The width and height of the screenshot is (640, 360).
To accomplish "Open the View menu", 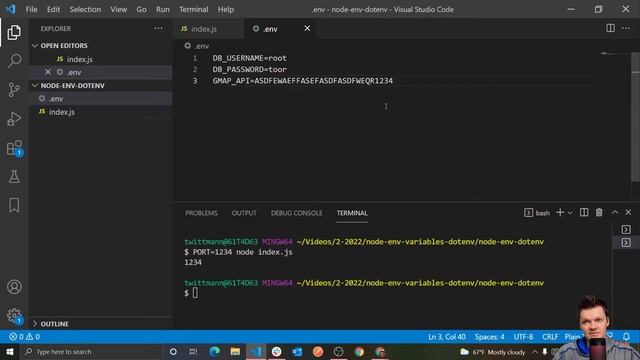I will click(118, 9).
